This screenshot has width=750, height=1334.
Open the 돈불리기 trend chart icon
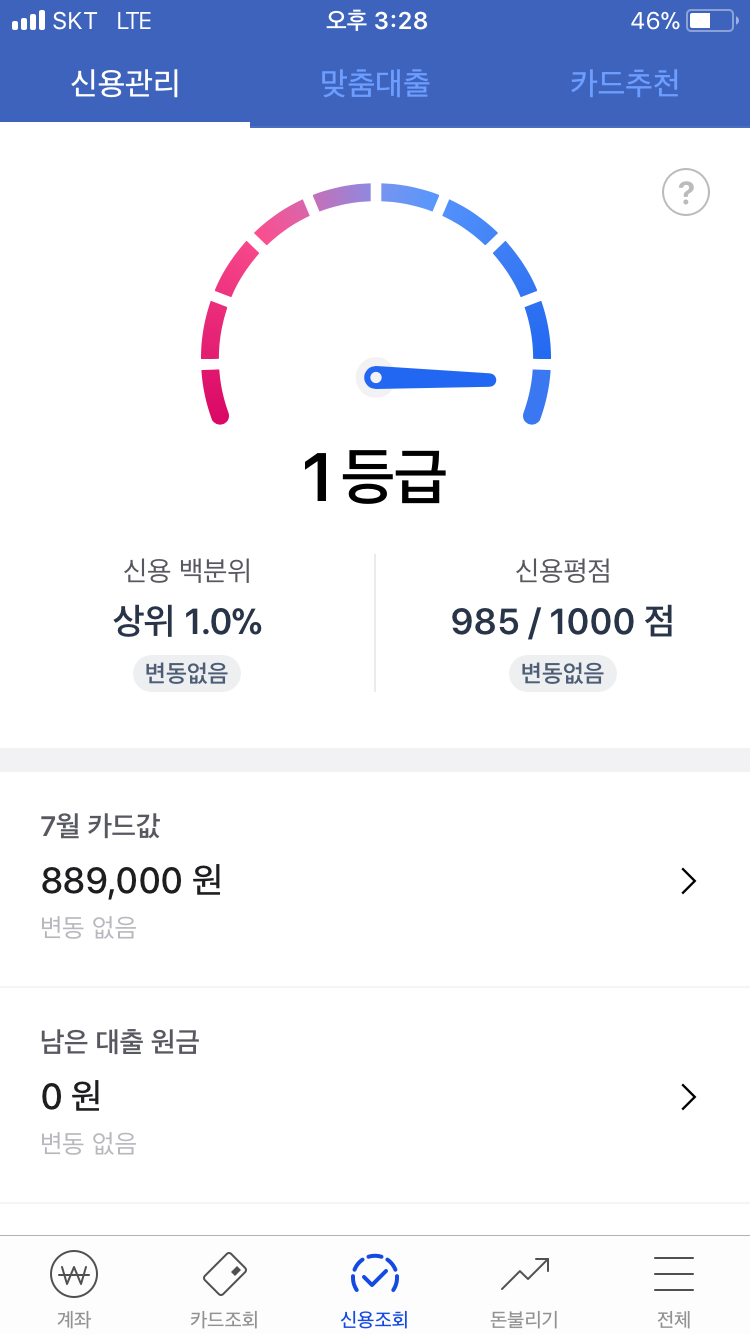(x=524, y=1274)
